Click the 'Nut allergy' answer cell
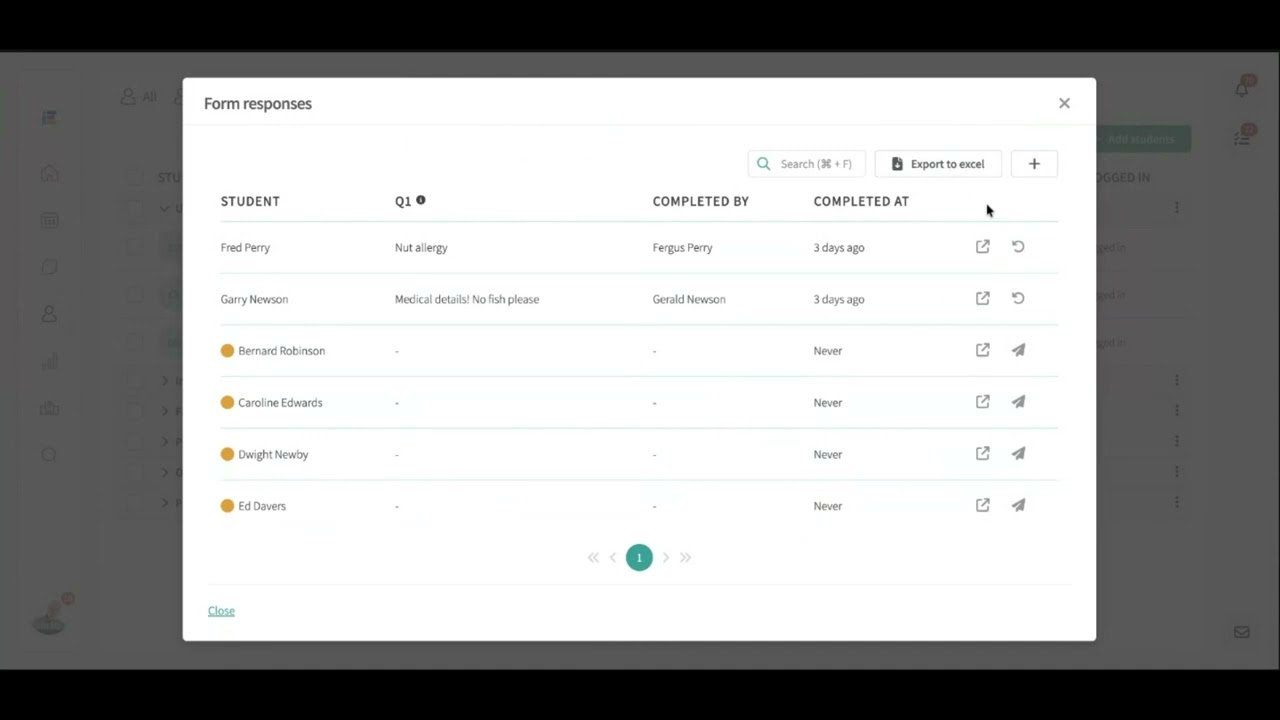Viewport: 1280px width, 720px height. coord(421,247)
